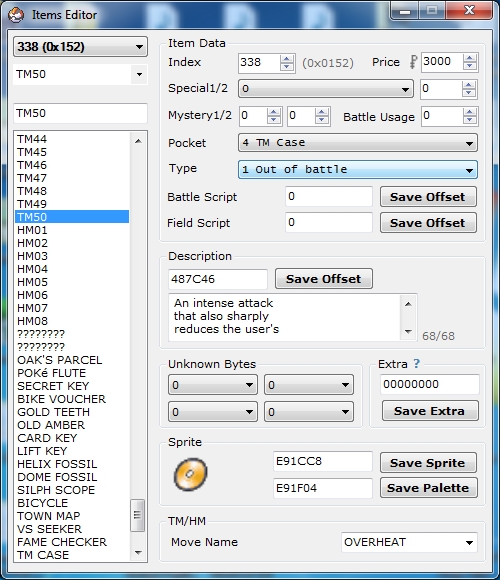The image size is (500, 580).
Task: Open the Type dropdown showing Out of battle
Action: 358,170
